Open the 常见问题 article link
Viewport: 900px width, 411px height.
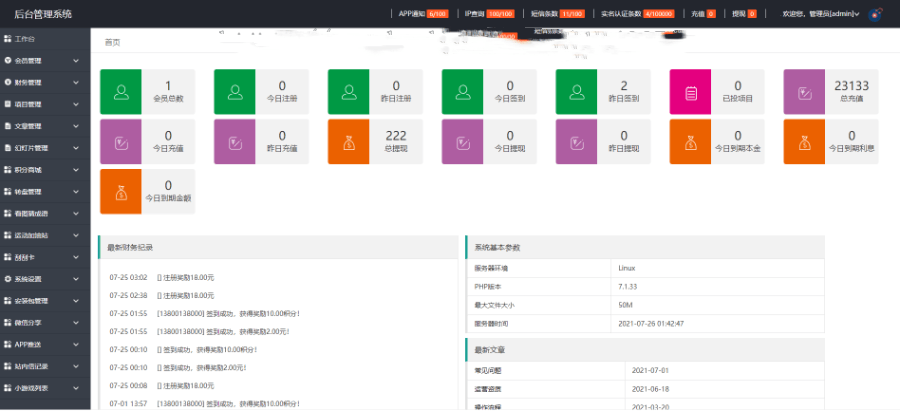click(x=491, y=370)
